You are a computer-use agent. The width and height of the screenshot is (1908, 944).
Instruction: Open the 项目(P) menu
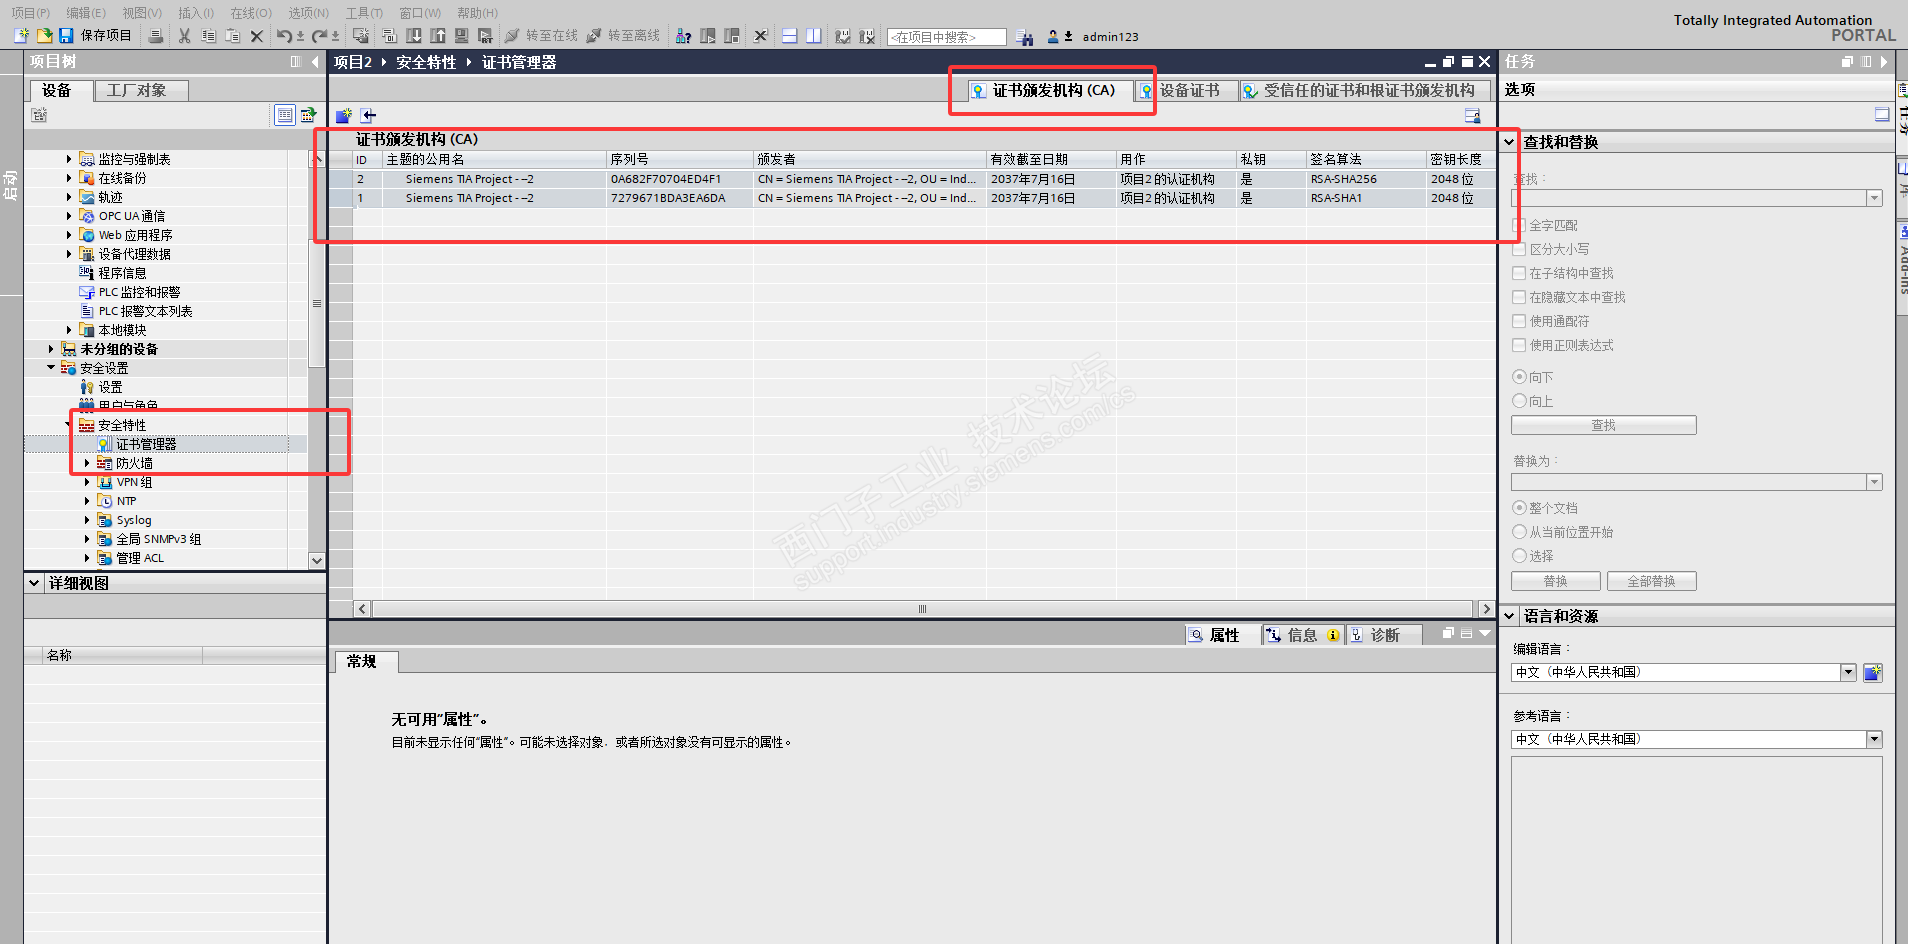click(31, 13)
